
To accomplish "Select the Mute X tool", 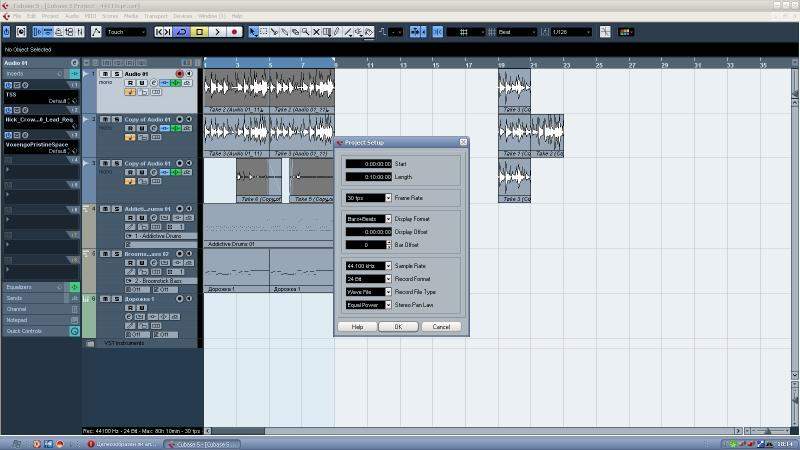I will click(x=316, y=32).
